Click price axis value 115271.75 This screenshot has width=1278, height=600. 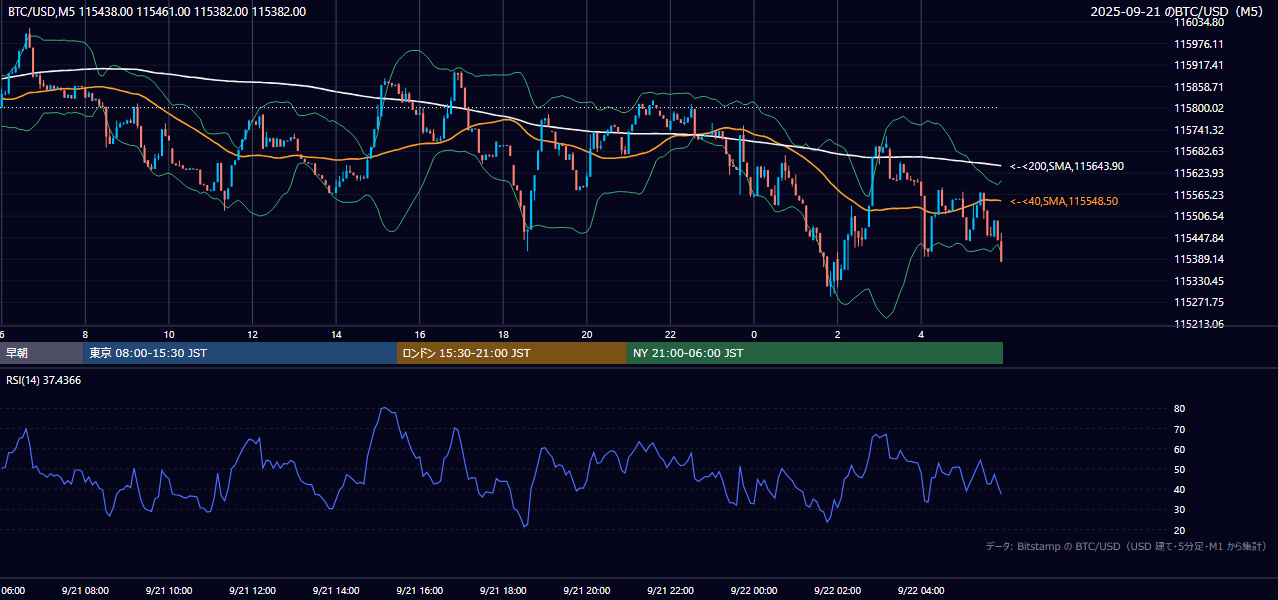pyautogui.click(x=1199, y=302)
